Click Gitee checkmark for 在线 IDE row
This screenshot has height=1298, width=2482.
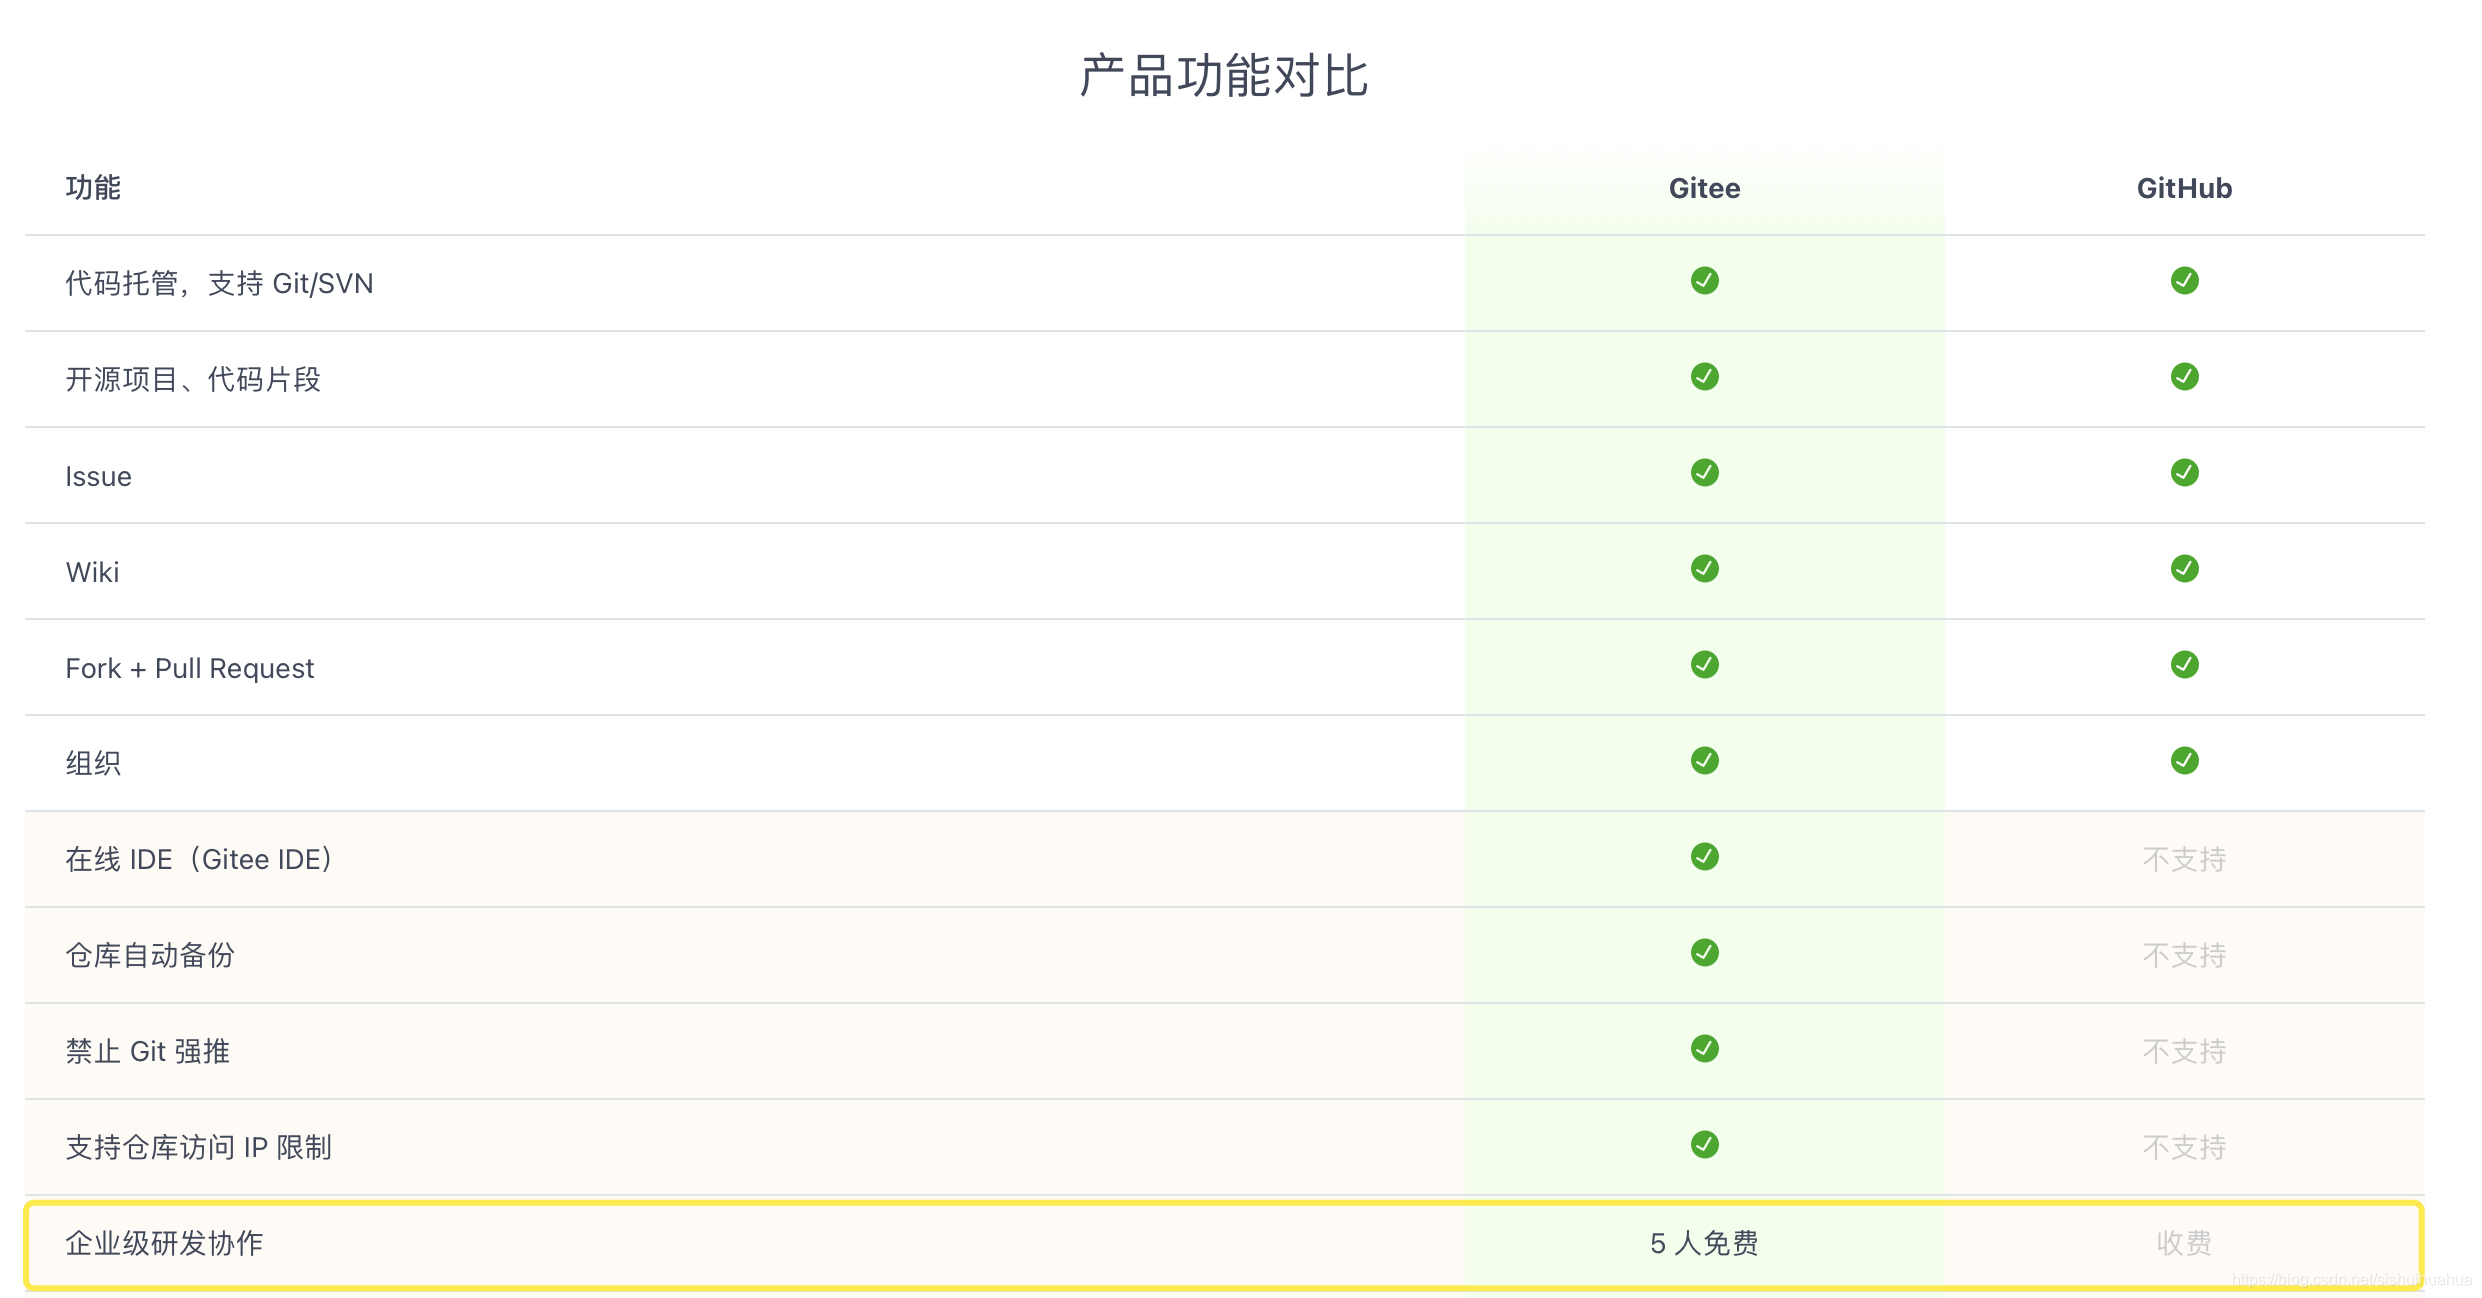click(1704, 857)
